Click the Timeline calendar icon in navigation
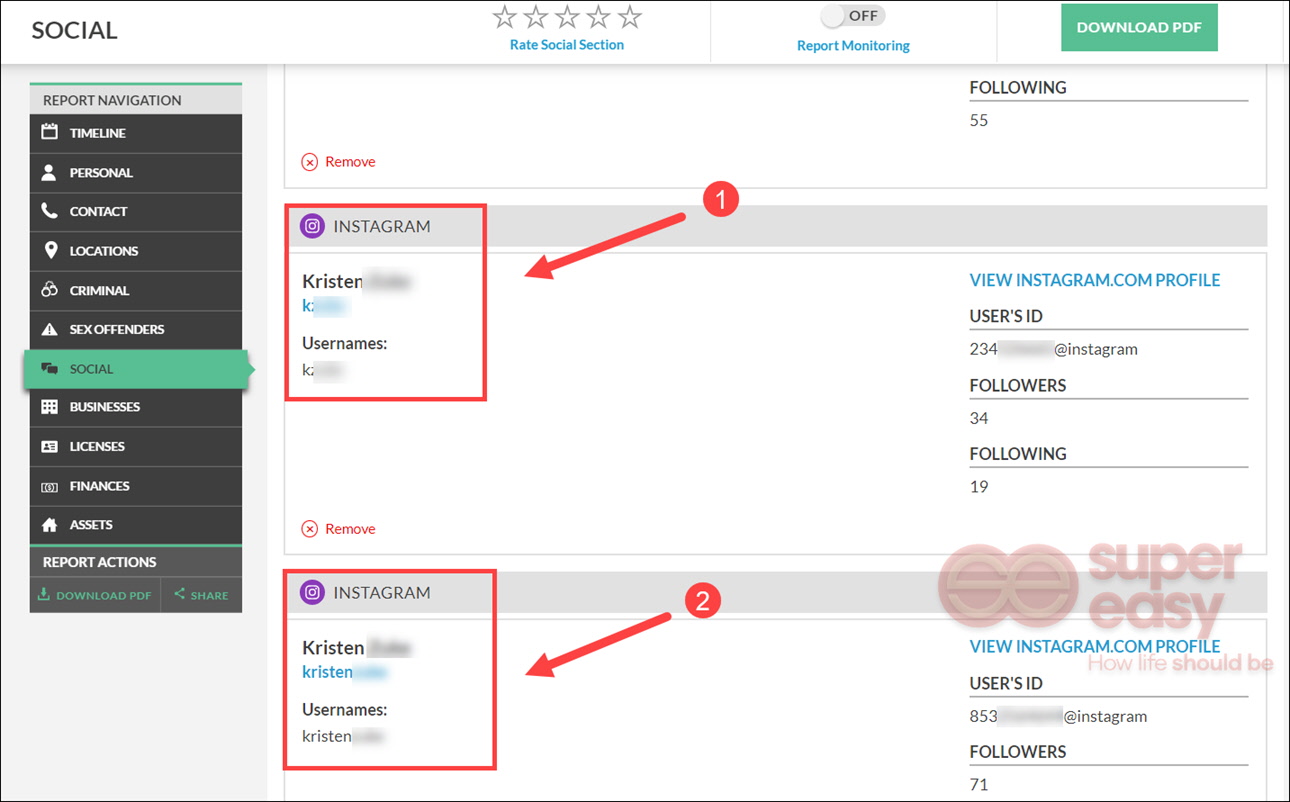This screenshot has height=802, width=1290. pyautogui.click(x=49, y=132)
